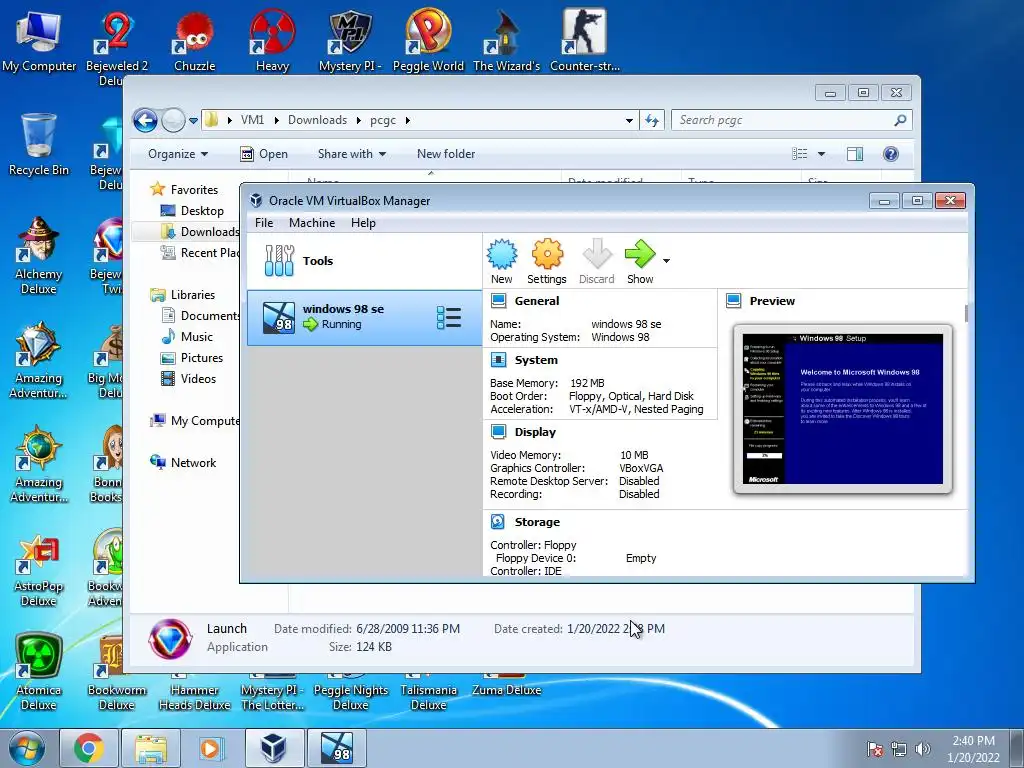
Task: Open the VirtualBox Machine menu
Action: click(312, 223)
